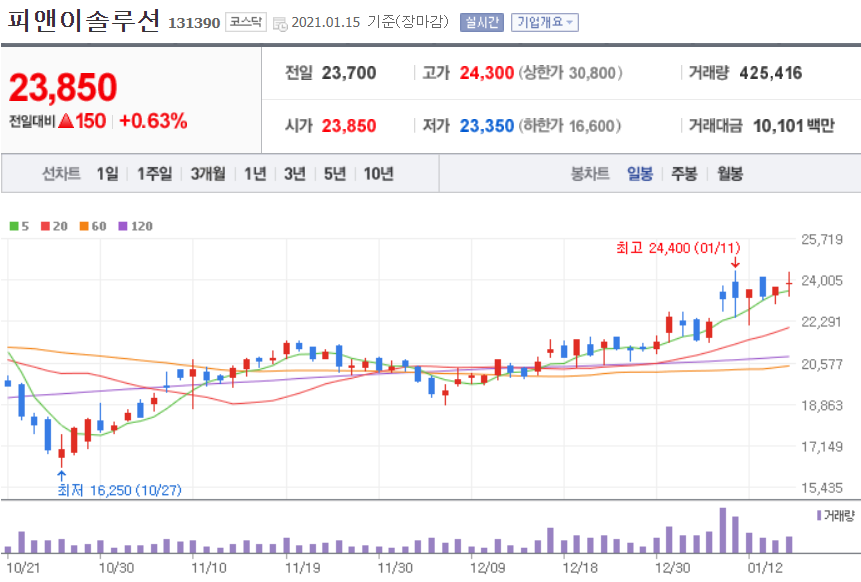Click the 12/30 date axis label
The width and height of the screenshot is (861, 582).
pos(673,568)
